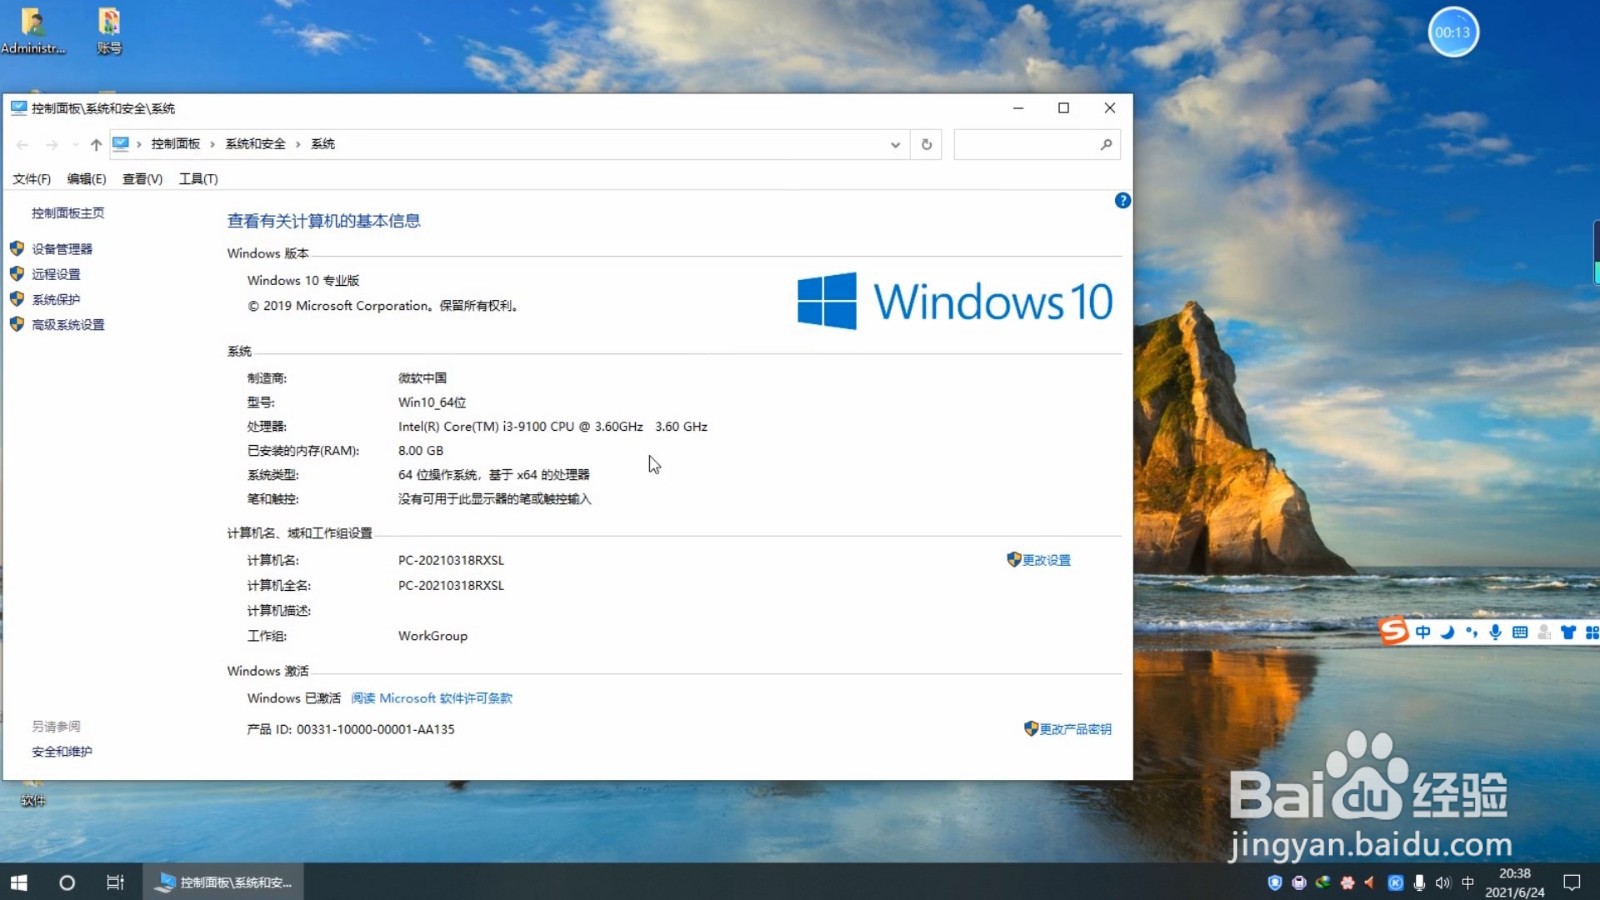Click the forward navigation arrow
This screenshot has width=1600, height=900.
pyautogui.click(x=52, y=145)
